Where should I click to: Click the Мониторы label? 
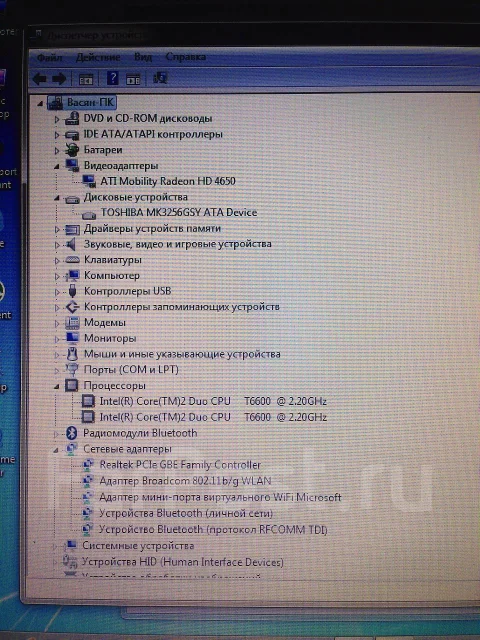click(x=110, y=338)
